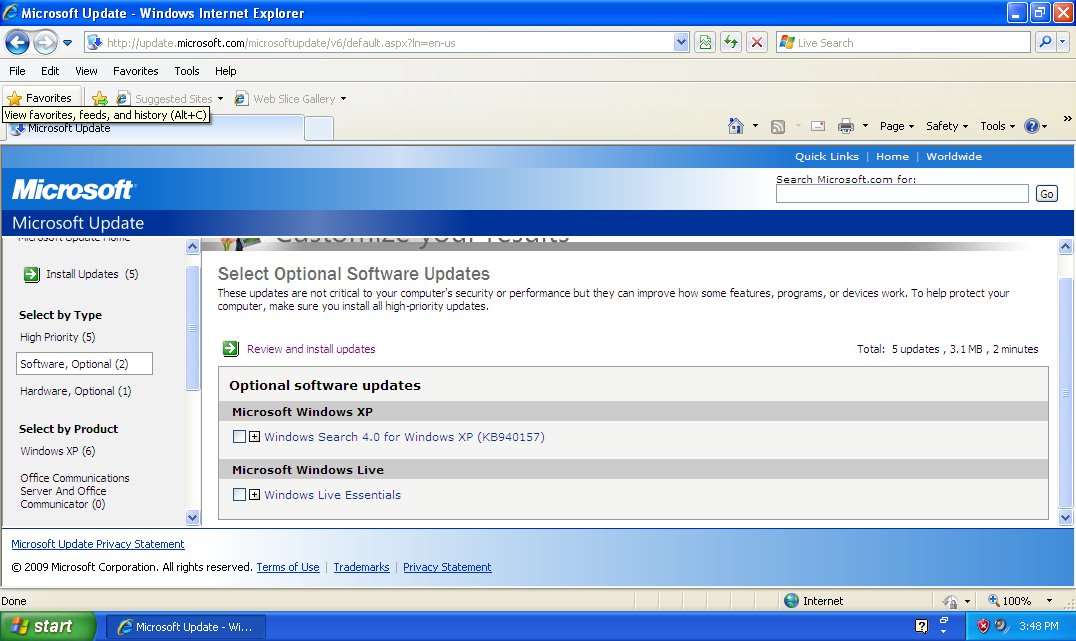Click the Live Search magnifier button
Viewport: 1076px width, 641px height.
(1044, 43)
